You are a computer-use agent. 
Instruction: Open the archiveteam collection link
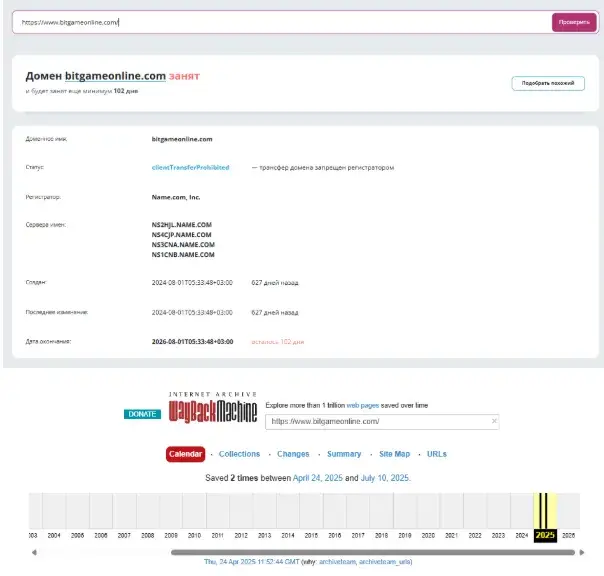(x=337, y=562)
